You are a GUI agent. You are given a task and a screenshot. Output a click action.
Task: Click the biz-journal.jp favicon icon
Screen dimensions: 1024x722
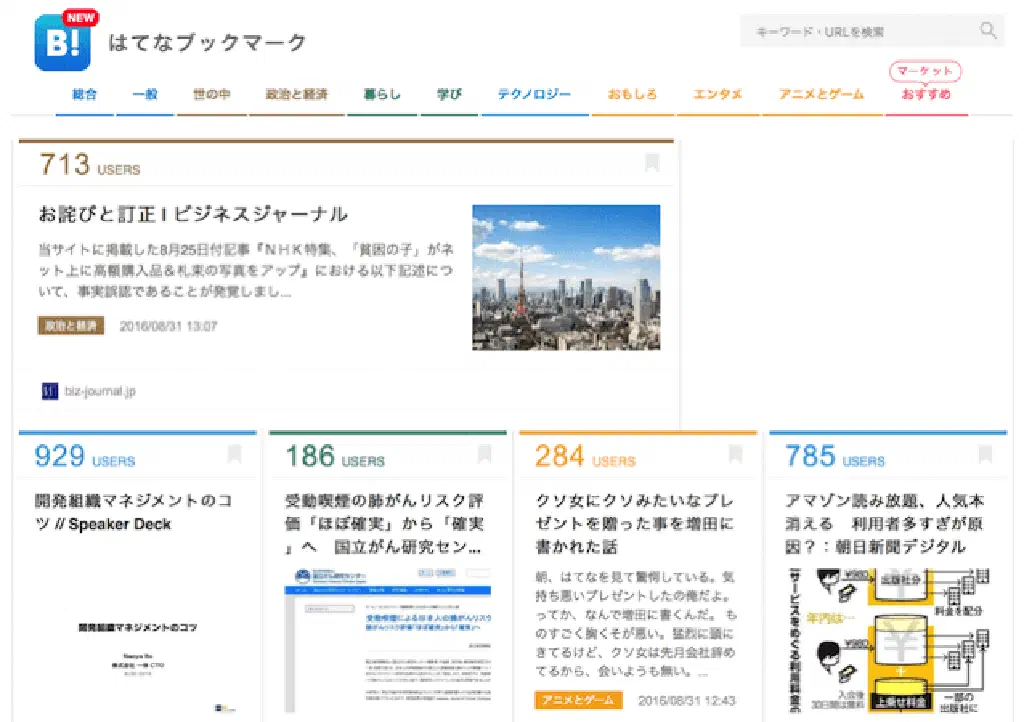(x=50, y=391)
